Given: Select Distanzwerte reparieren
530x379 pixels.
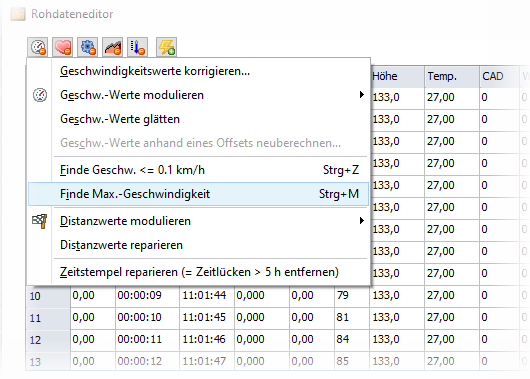Looking at the screenshot, I should [x=198, y=245].
